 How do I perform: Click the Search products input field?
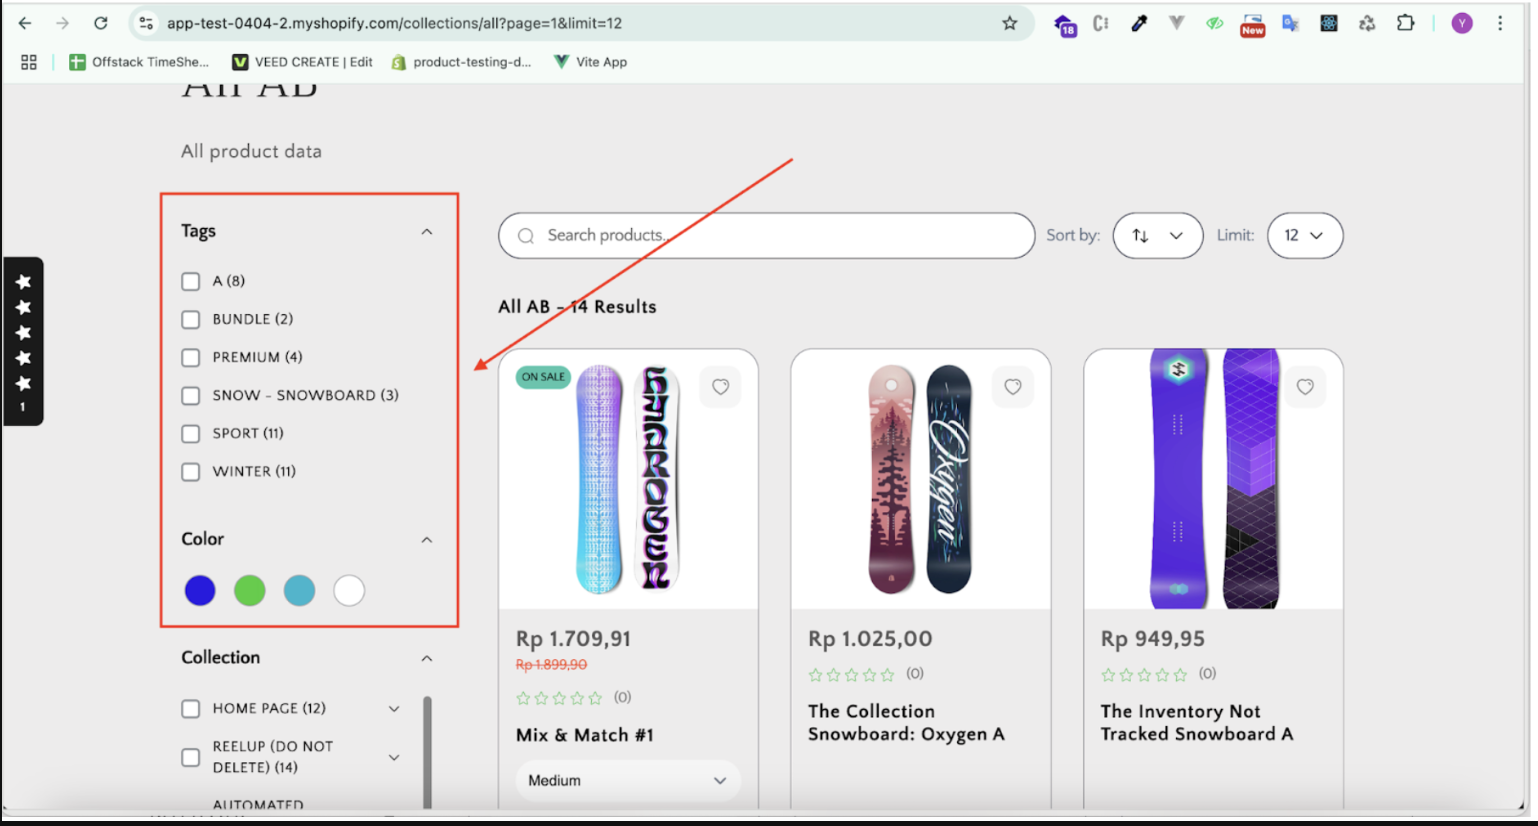(766, 236)
